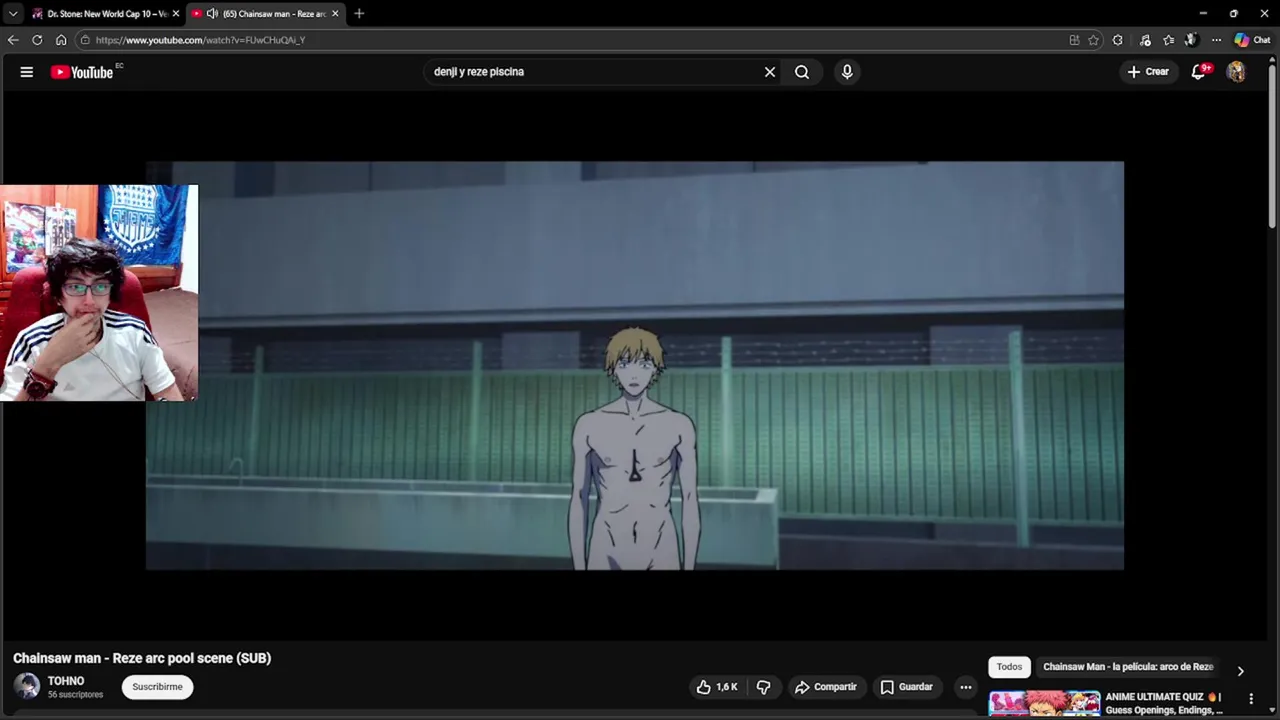Open Anime Ultimate Quiz thumbnail
Viewport: 1280px width, 720px height.
(x=1044, y=704)
